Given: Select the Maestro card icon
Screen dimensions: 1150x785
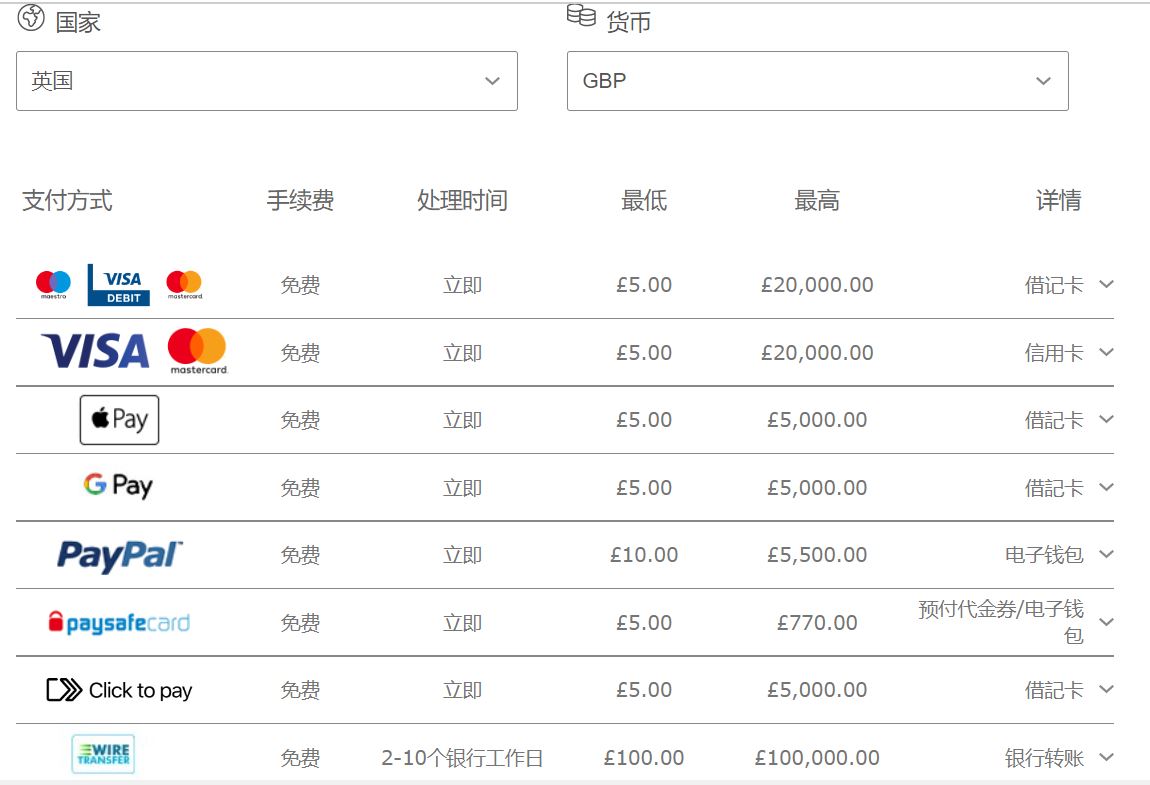Looking at the screenshot, I should click(x=52, y=283).
